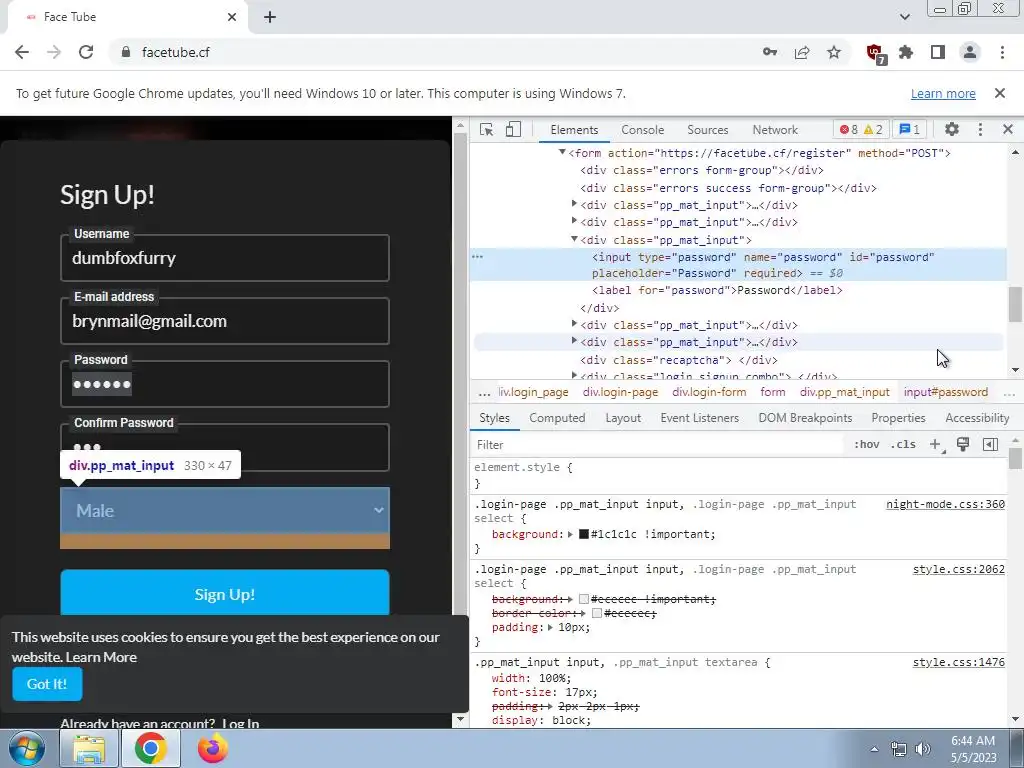
Task: Click the Styles Filter field
Action: 660,445
